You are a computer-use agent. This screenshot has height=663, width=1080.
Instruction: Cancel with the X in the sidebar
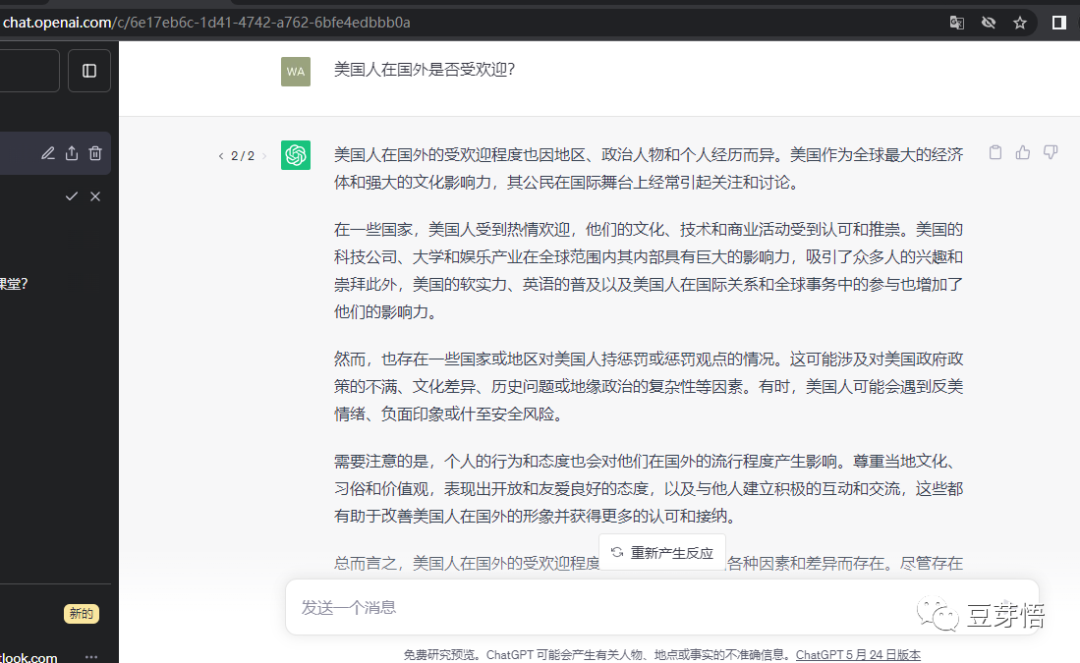click(x=95, y=197)
